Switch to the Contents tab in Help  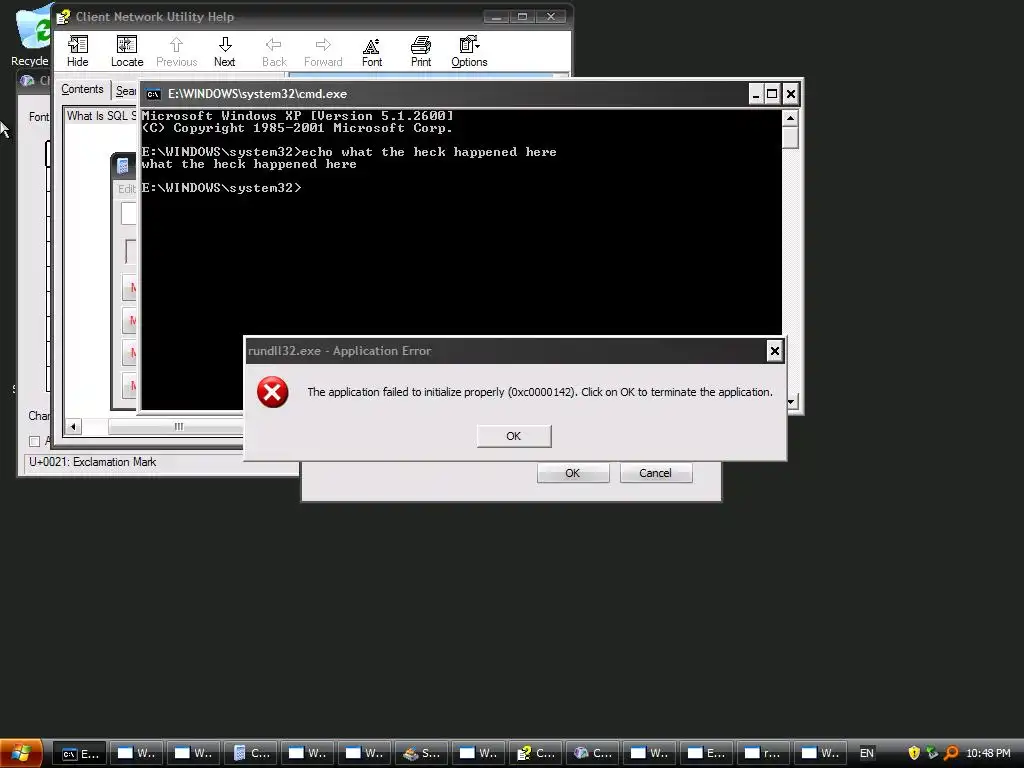82,89
